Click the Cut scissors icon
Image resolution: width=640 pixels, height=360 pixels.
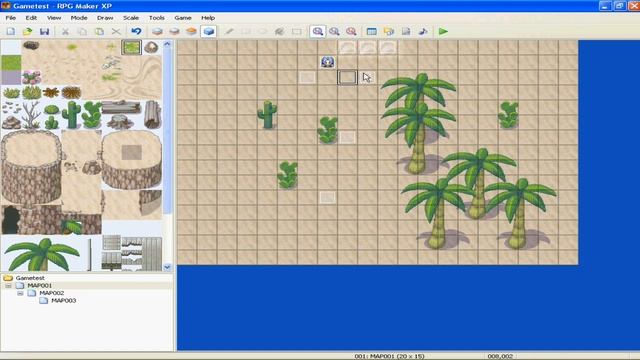[x=65, y=31]
